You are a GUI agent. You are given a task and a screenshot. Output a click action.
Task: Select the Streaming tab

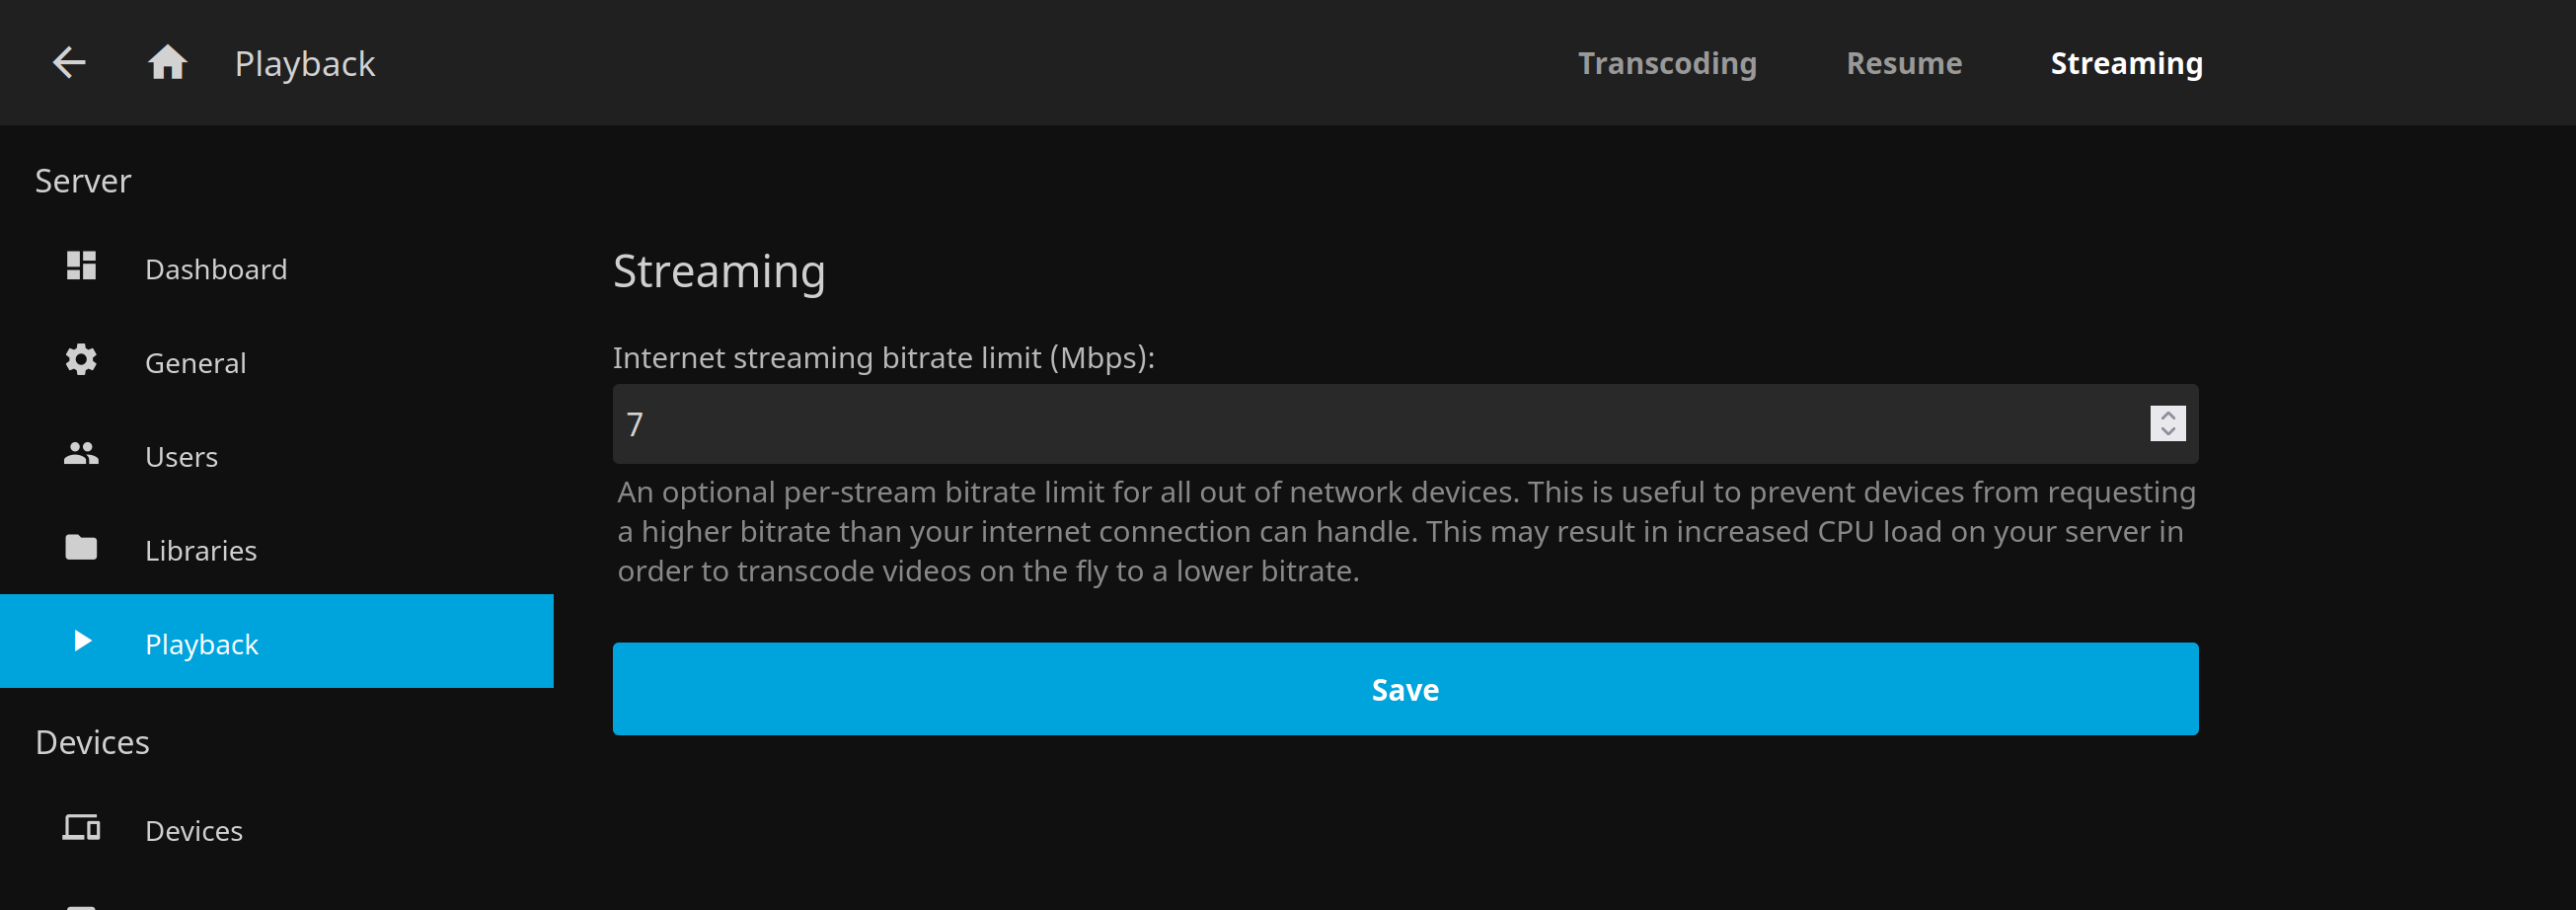[x=2126, y=64]
